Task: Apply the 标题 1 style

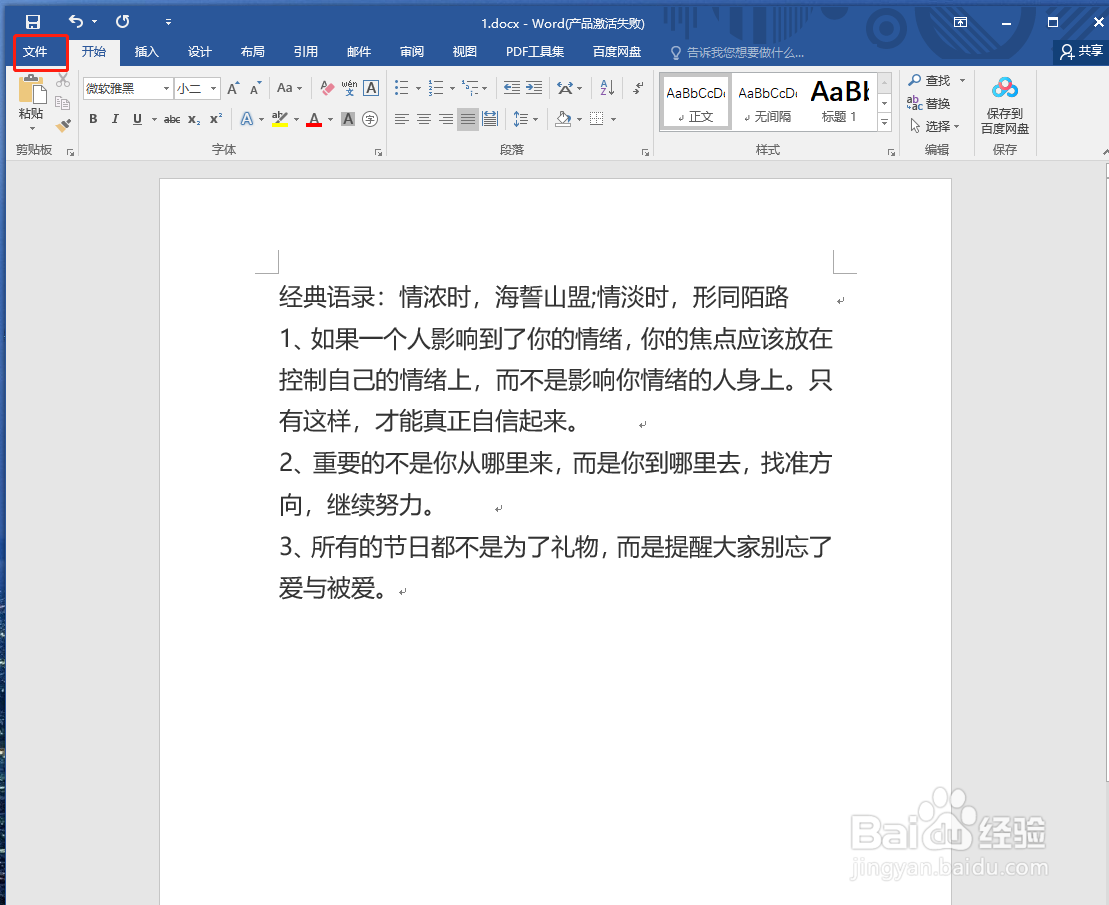Action: click(839, 100)
